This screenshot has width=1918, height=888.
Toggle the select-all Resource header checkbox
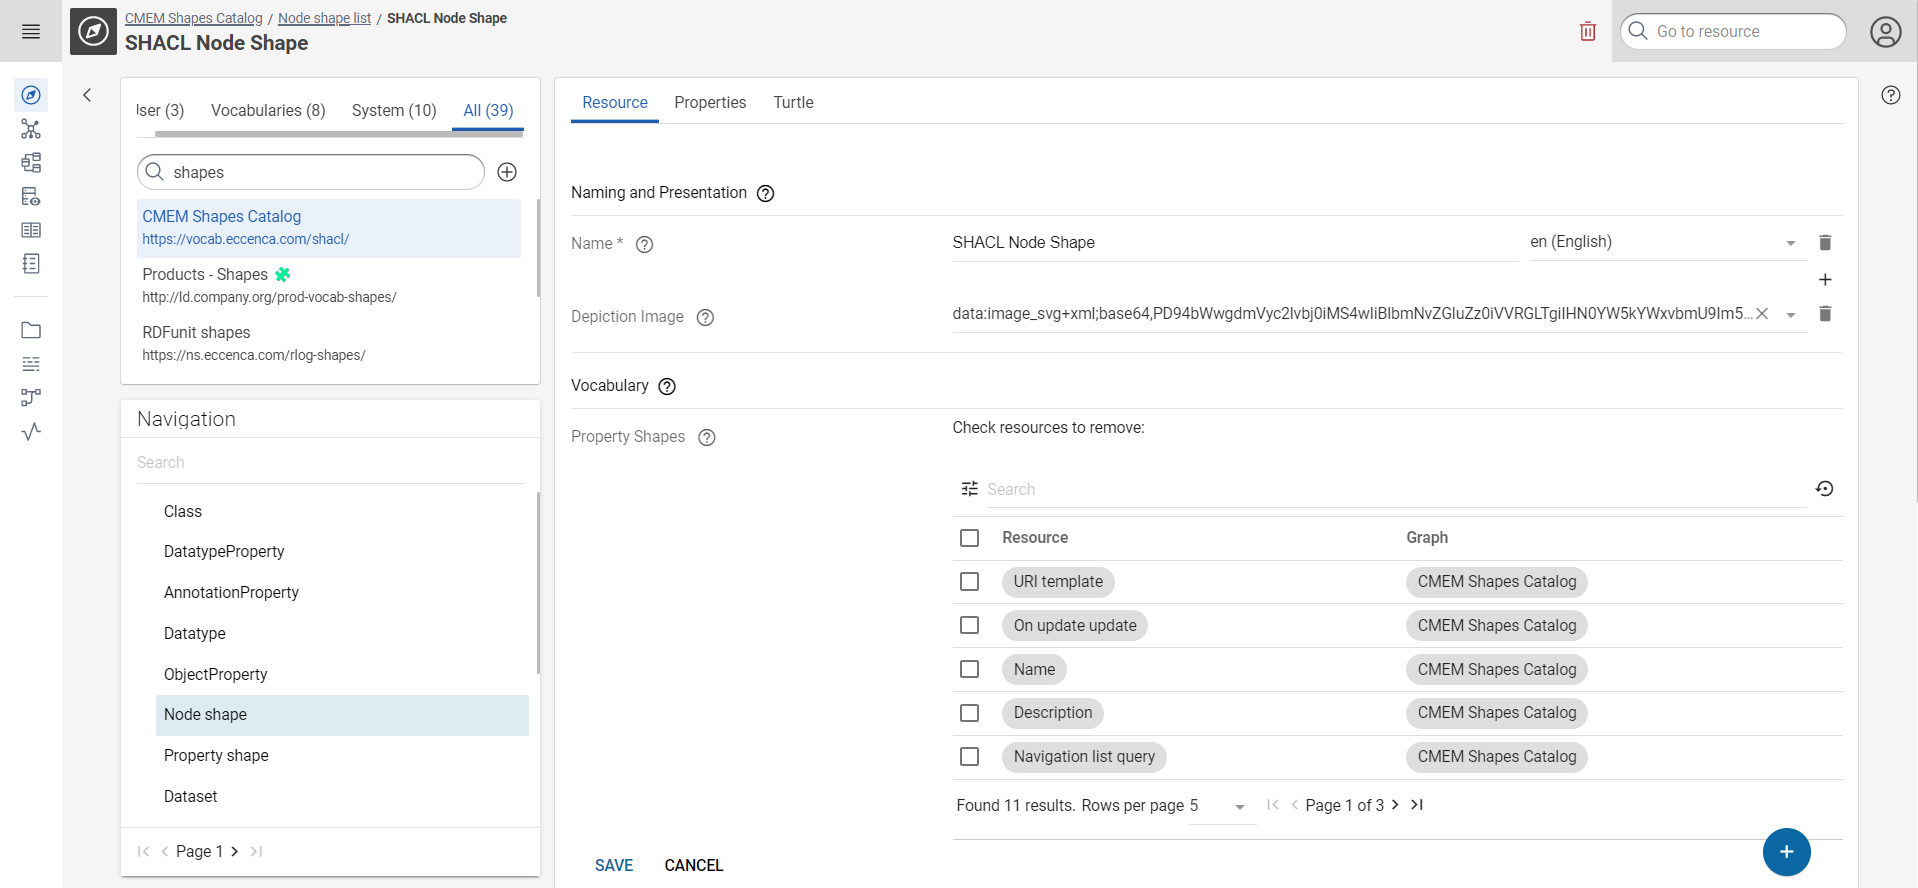[x=969, y=538]
